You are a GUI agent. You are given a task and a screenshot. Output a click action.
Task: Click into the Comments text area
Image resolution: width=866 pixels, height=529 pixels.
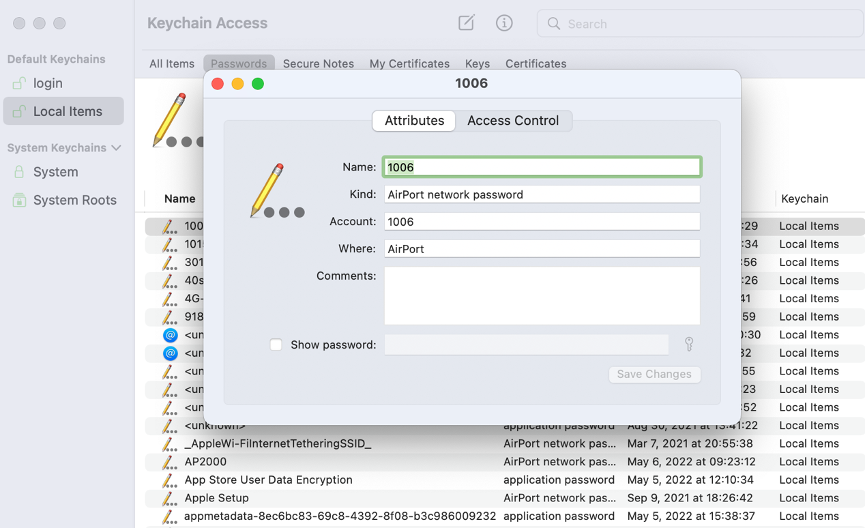click(x=542, y=295)
